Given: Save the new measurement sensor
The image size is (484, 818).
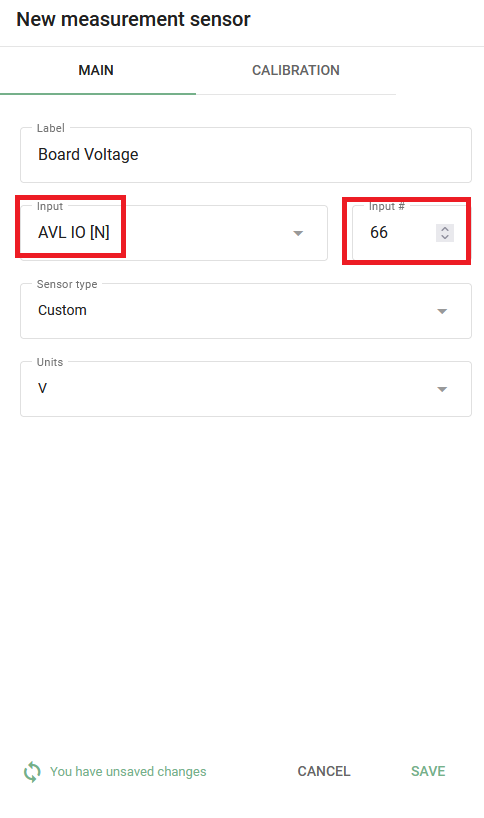Looking at the screenshot, I should click(428, 771).
